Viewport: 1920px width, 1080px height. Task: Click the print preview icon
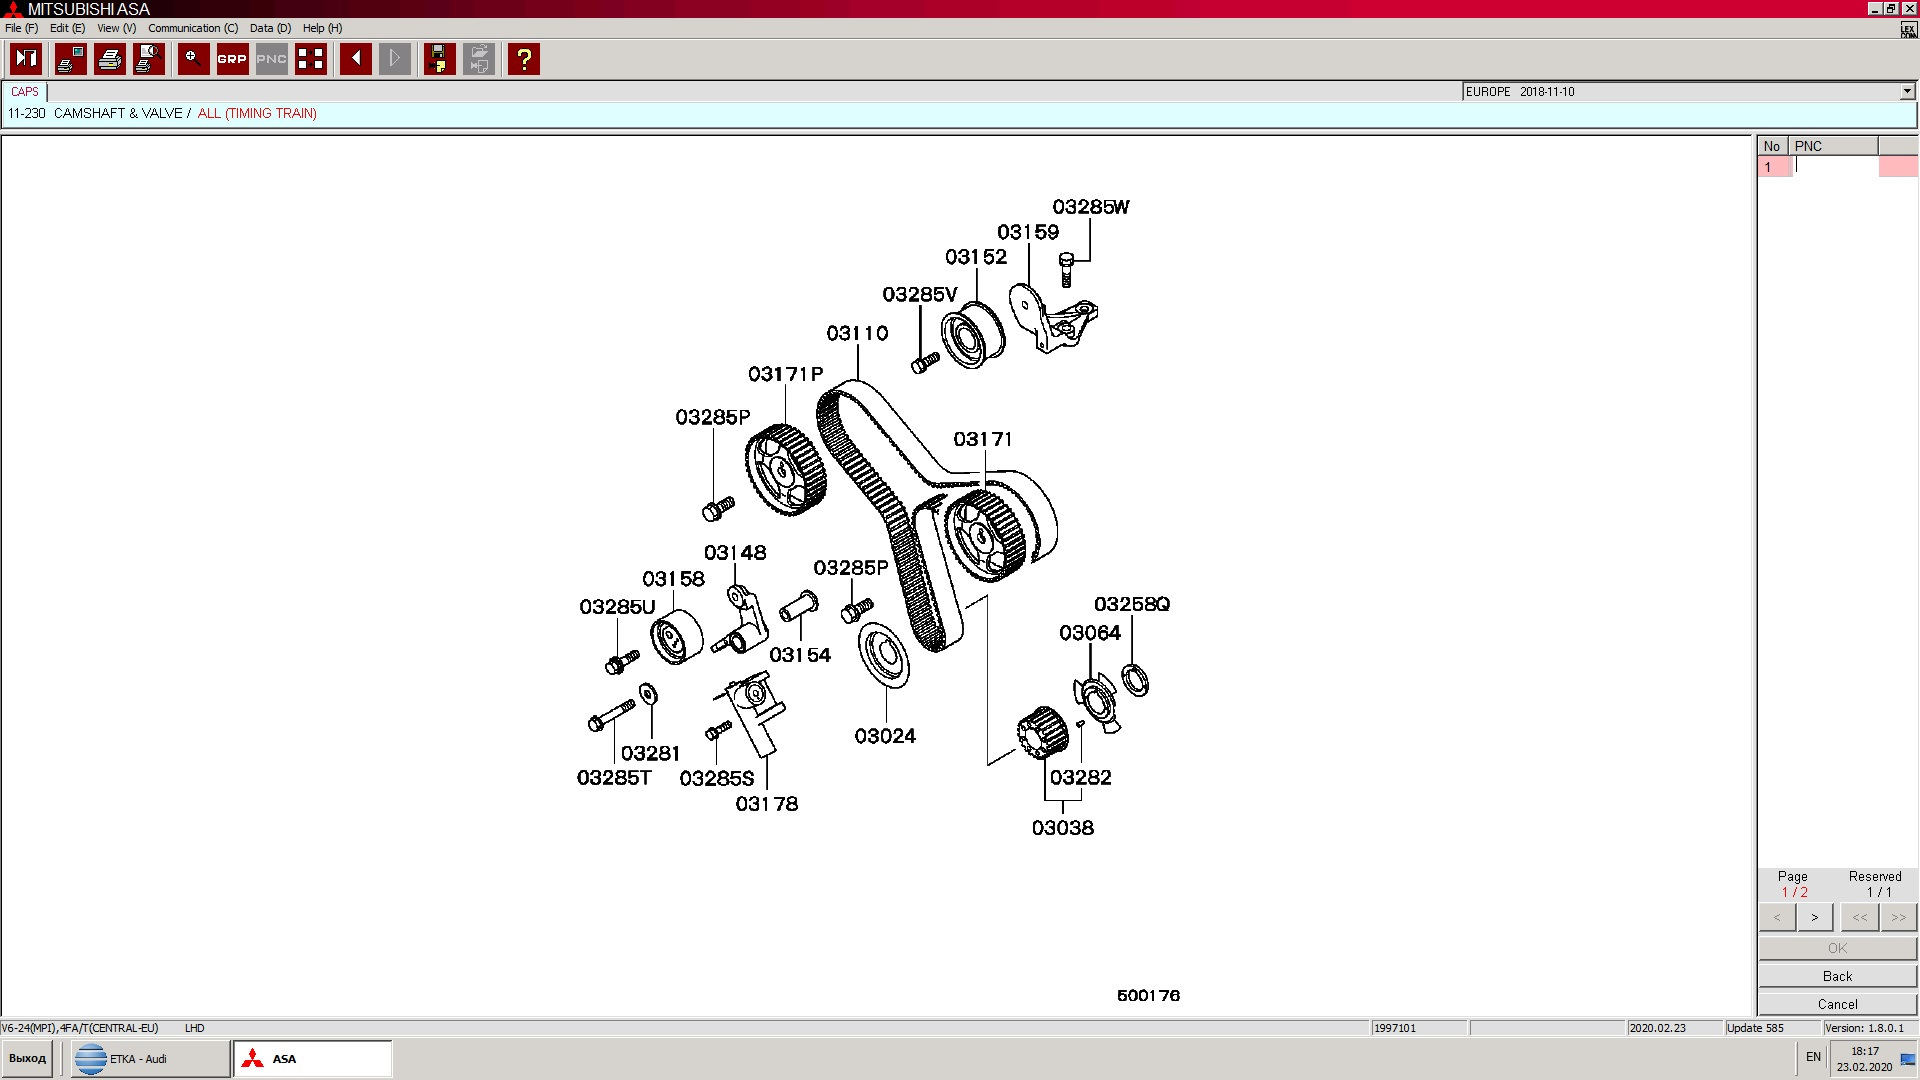pyautogui.click(x=149, y=59)
